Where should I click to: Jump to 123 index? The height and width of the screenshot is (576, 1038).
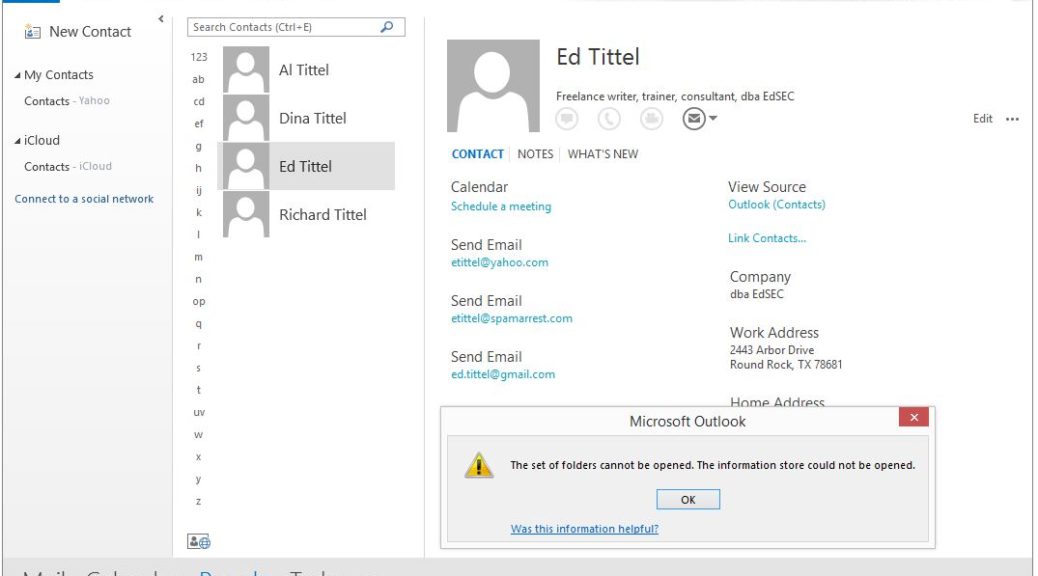[199, 57]
